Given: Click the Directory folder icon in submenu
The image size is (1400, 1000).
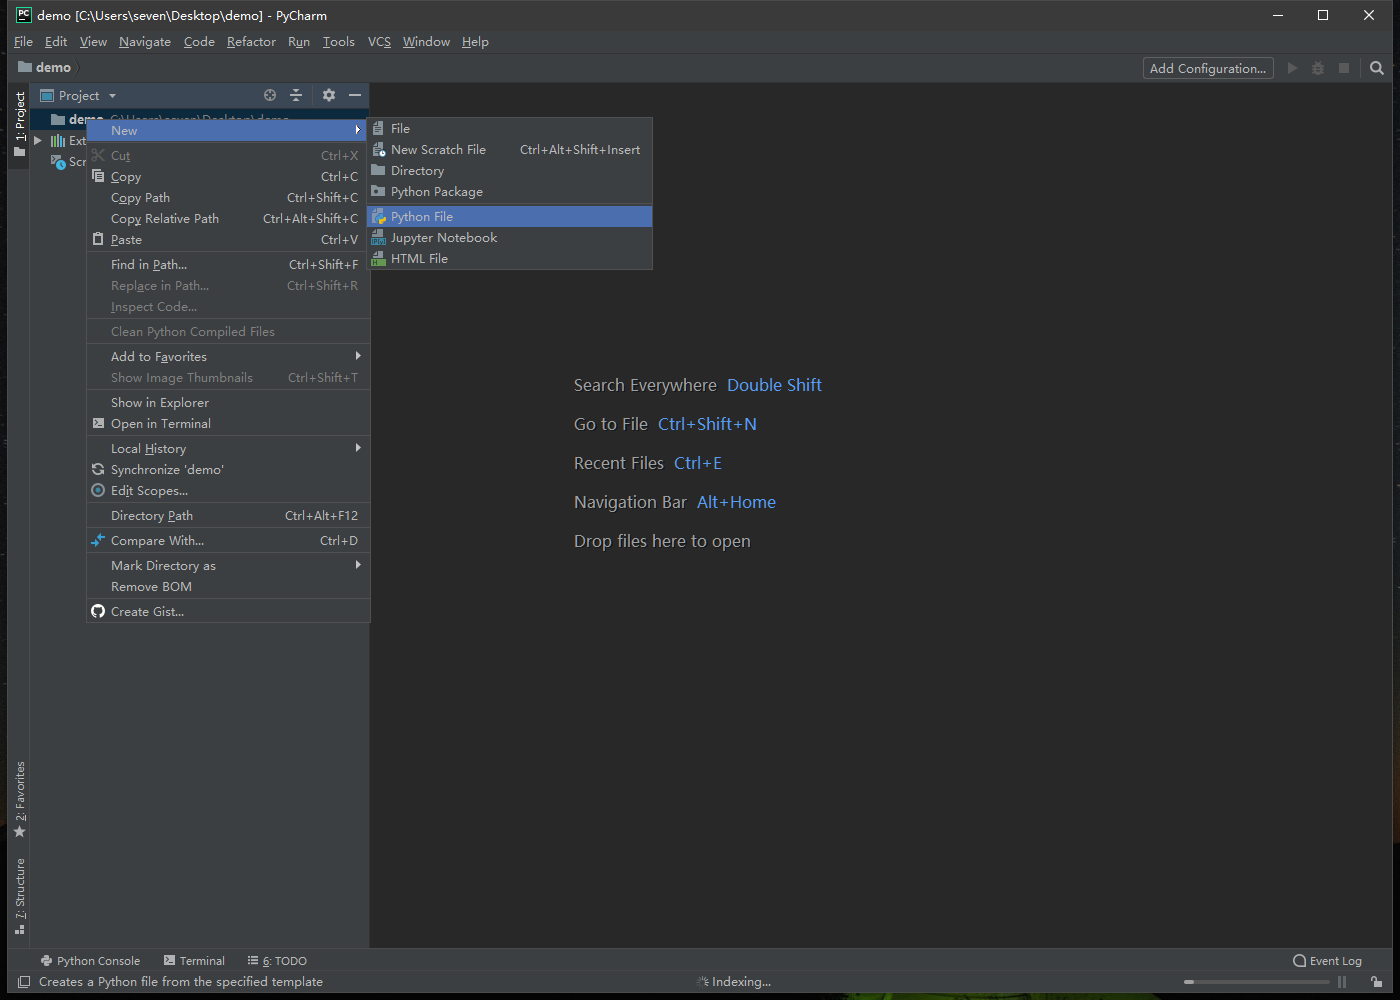Looking at the screenshot, I should 379,171.
